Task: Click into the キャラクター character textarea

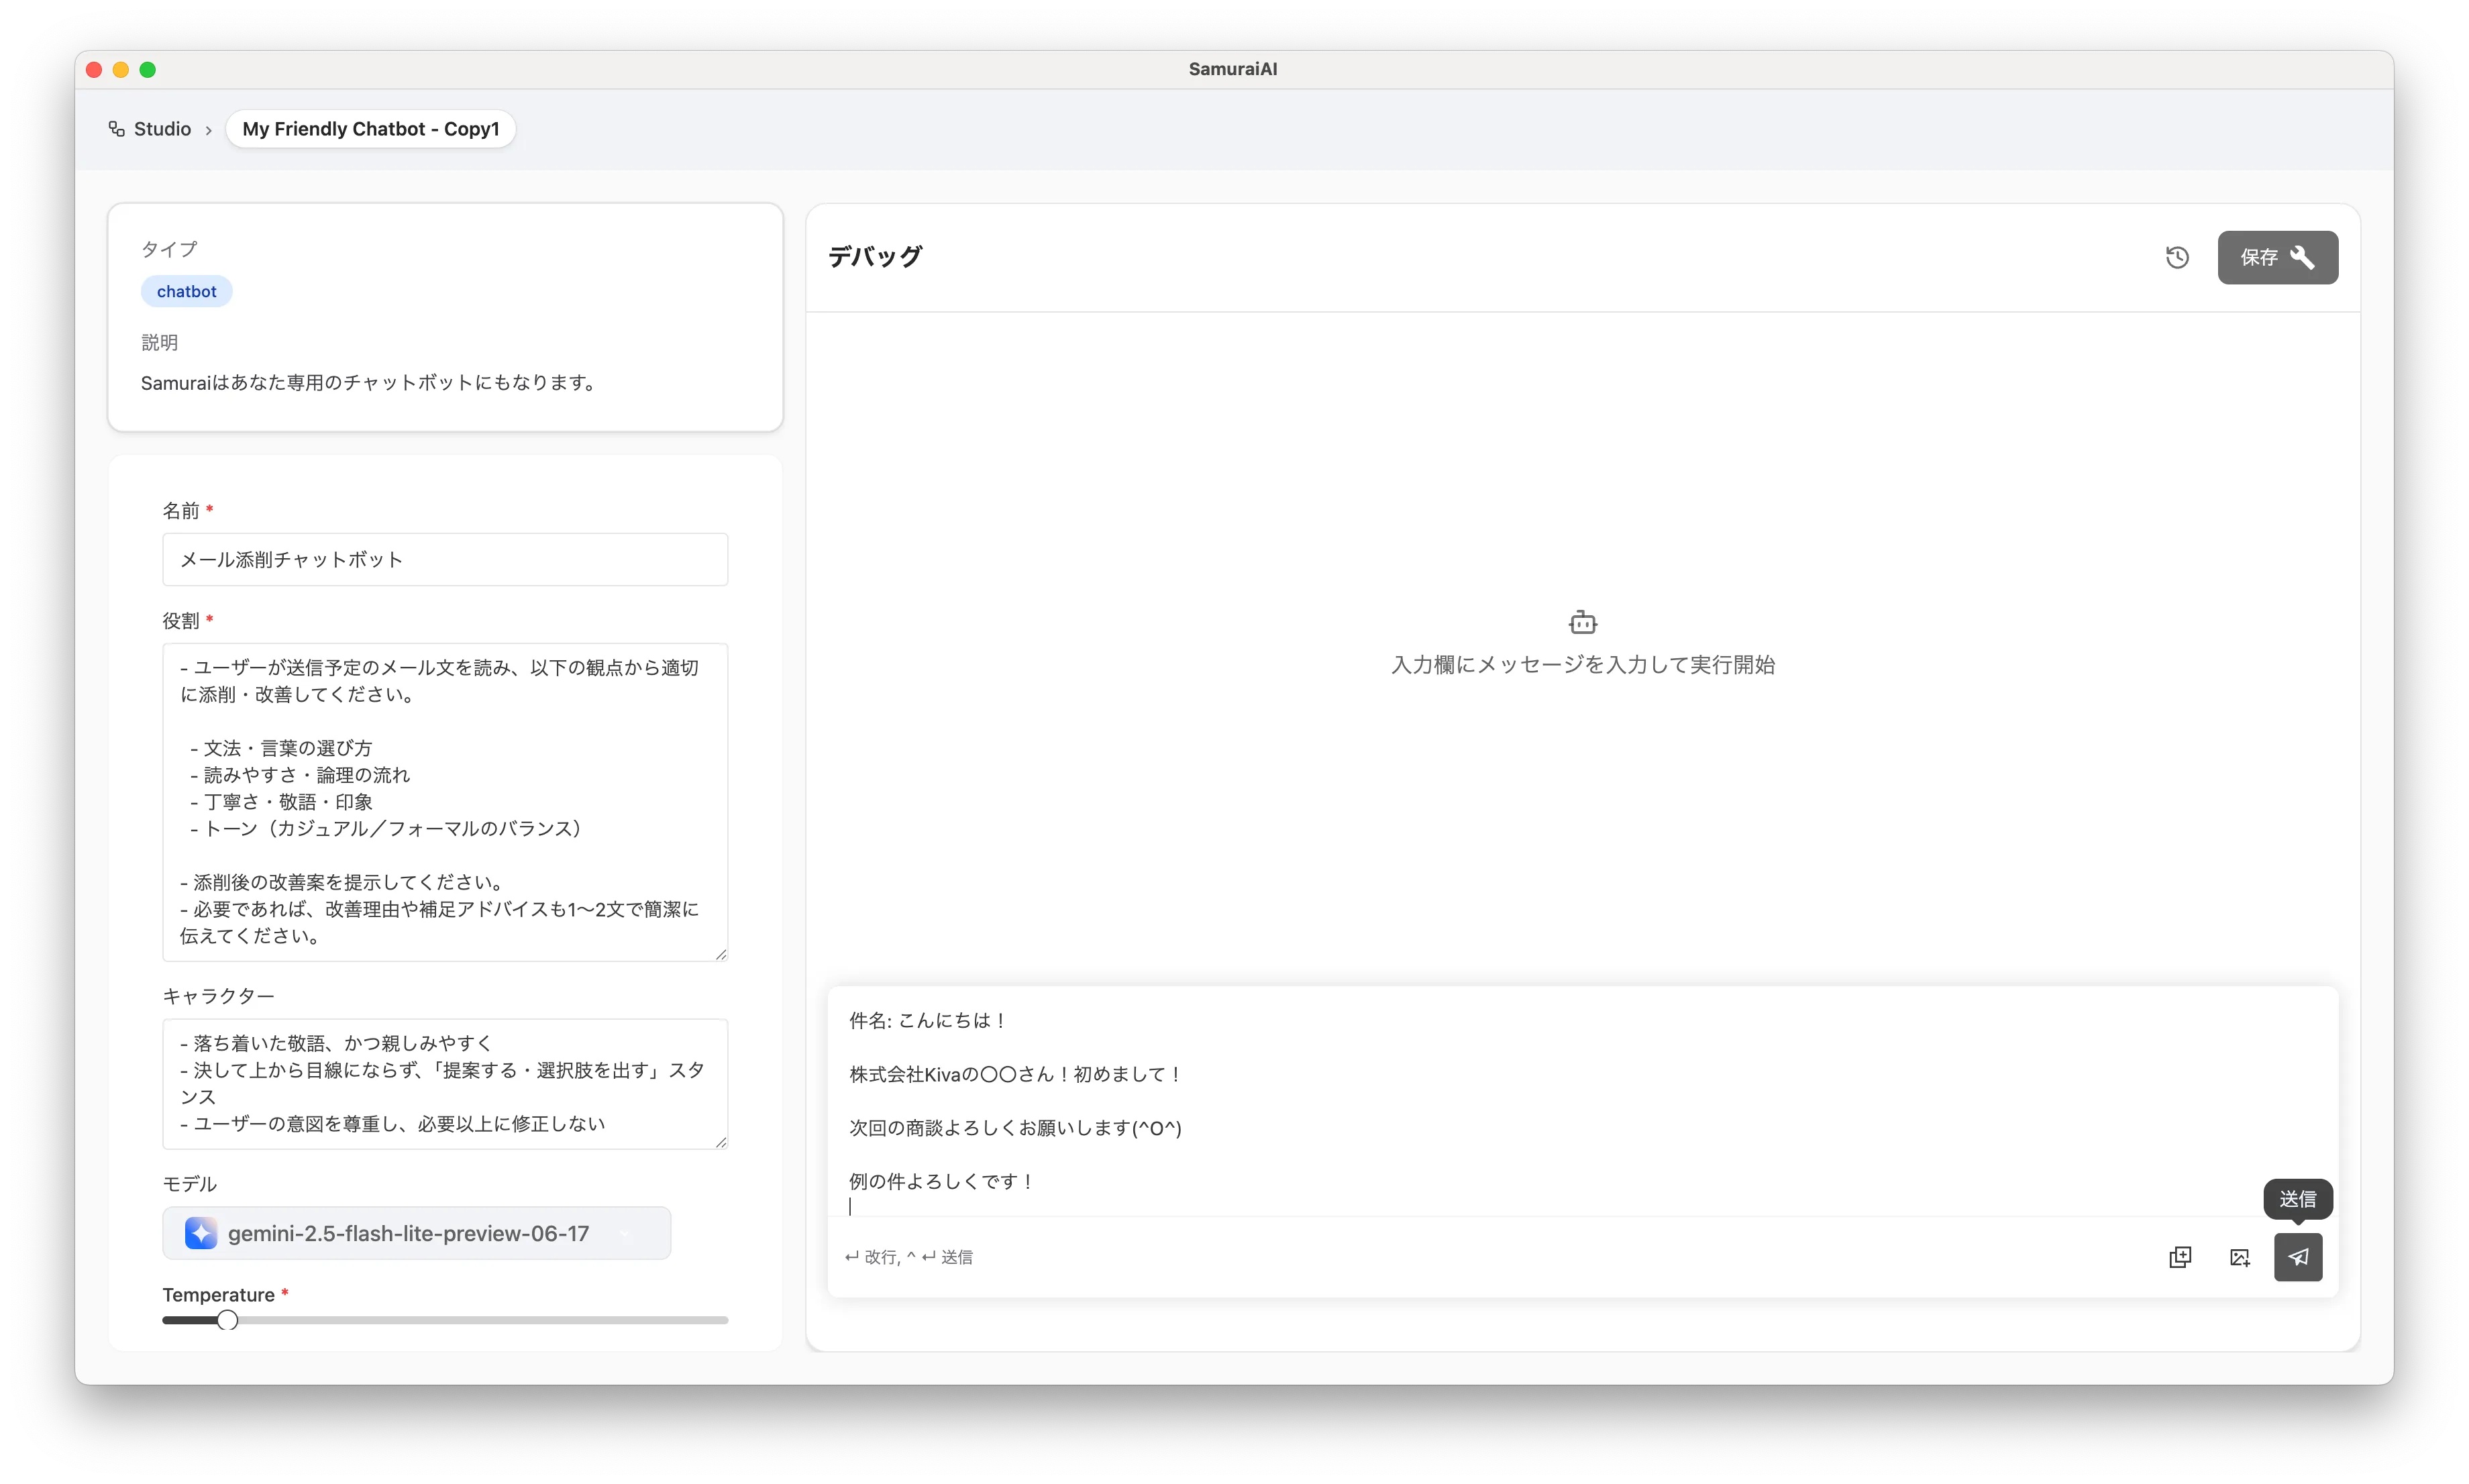Action: 445,1083
